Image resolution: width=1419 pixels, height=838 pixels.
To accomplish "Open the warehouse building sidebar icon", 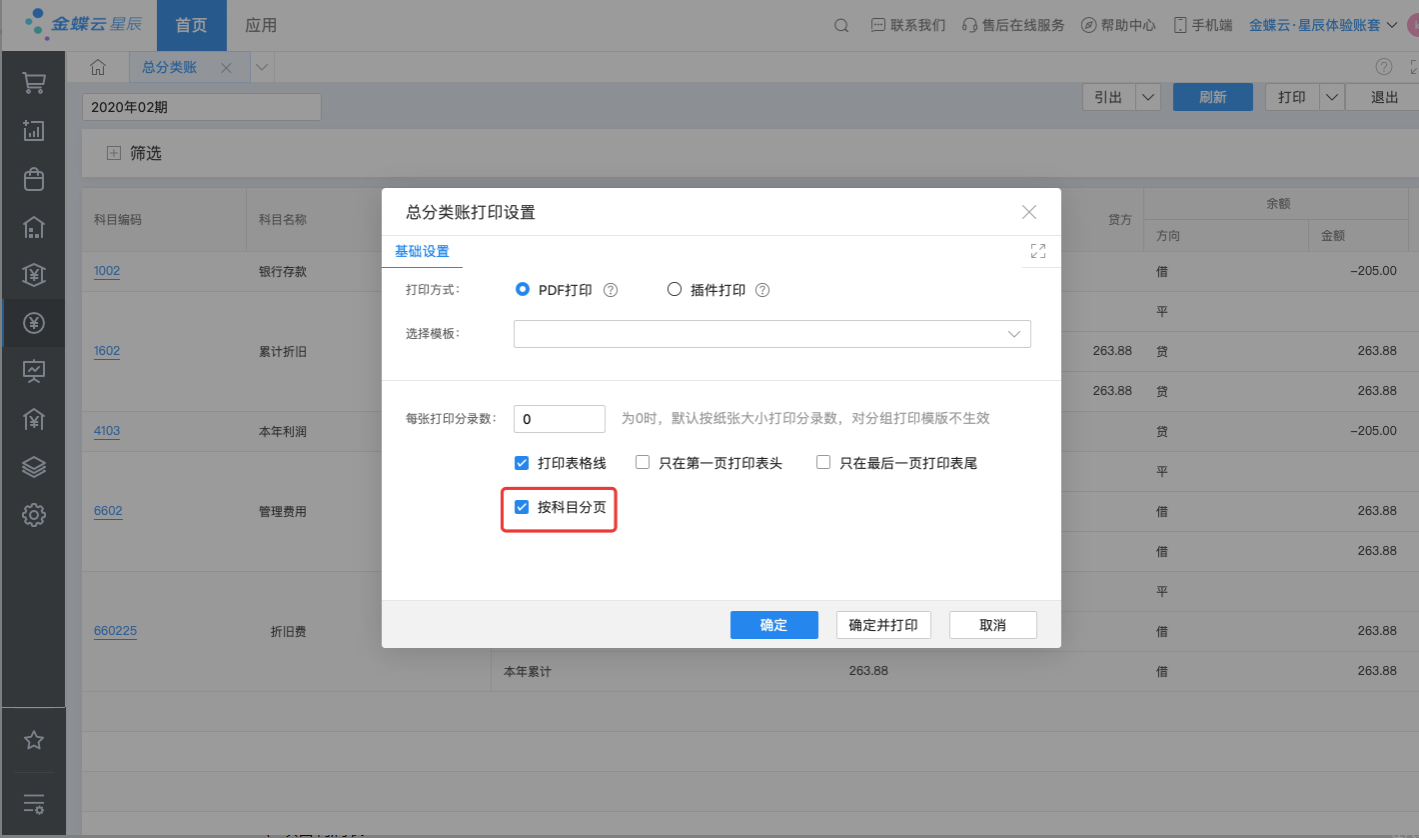I will [33, 227].
